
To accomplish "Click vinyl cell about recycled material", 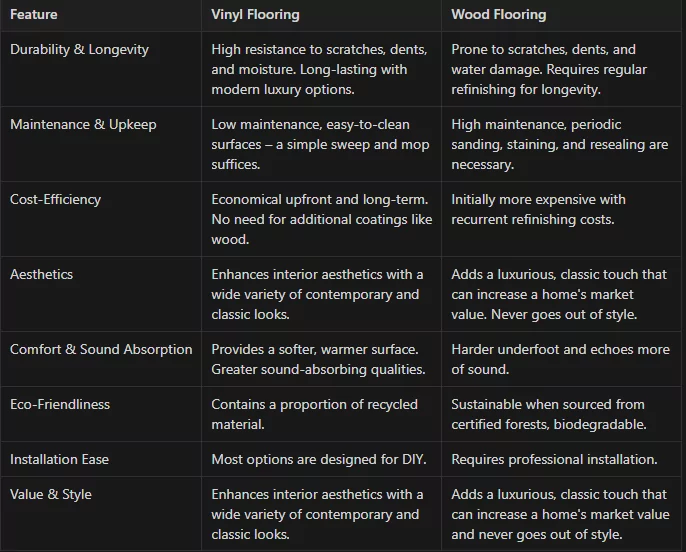I will tap(314, 414).
